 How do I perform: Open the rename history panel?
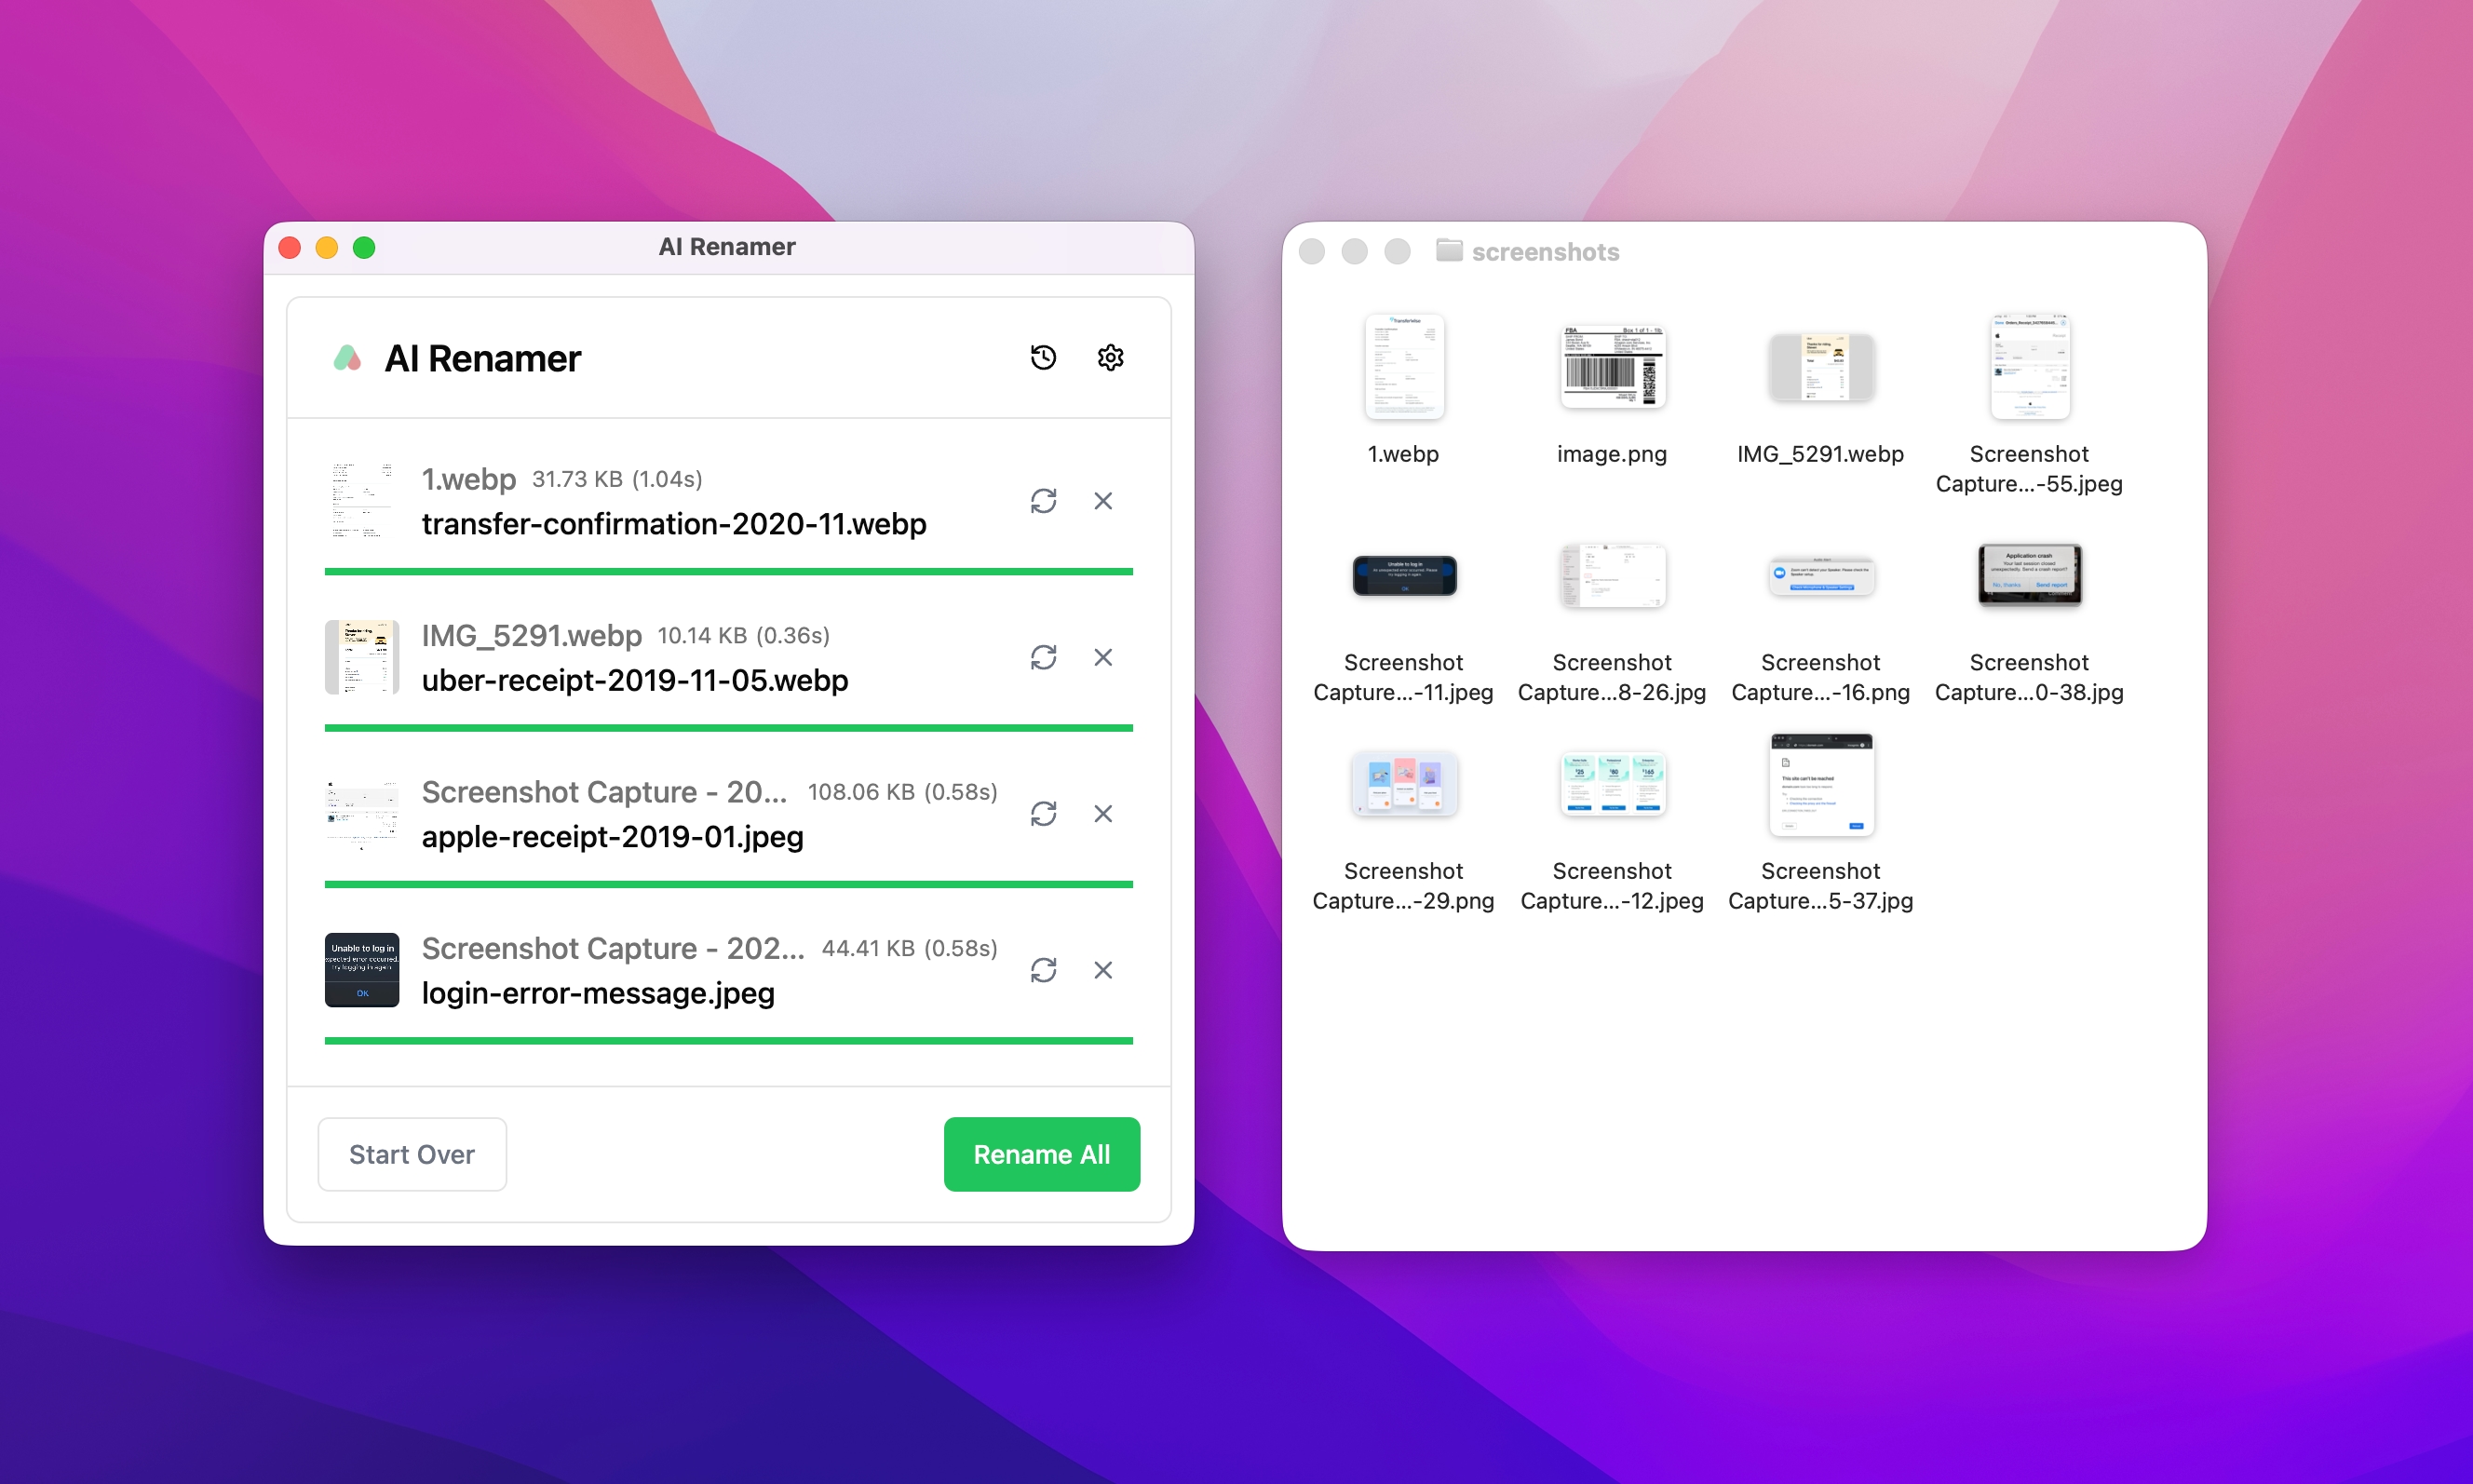pos(1043,357)
